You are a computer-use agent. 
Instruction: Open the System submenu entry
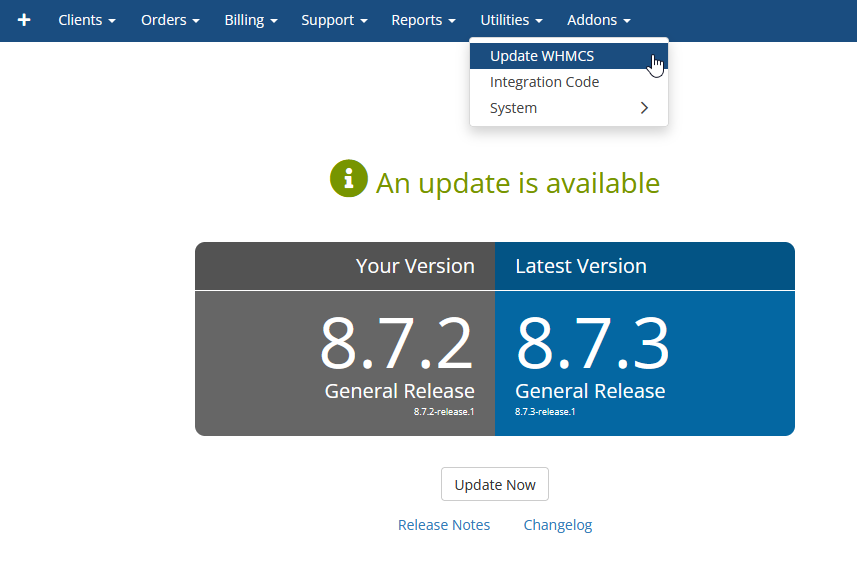(568, 108)
